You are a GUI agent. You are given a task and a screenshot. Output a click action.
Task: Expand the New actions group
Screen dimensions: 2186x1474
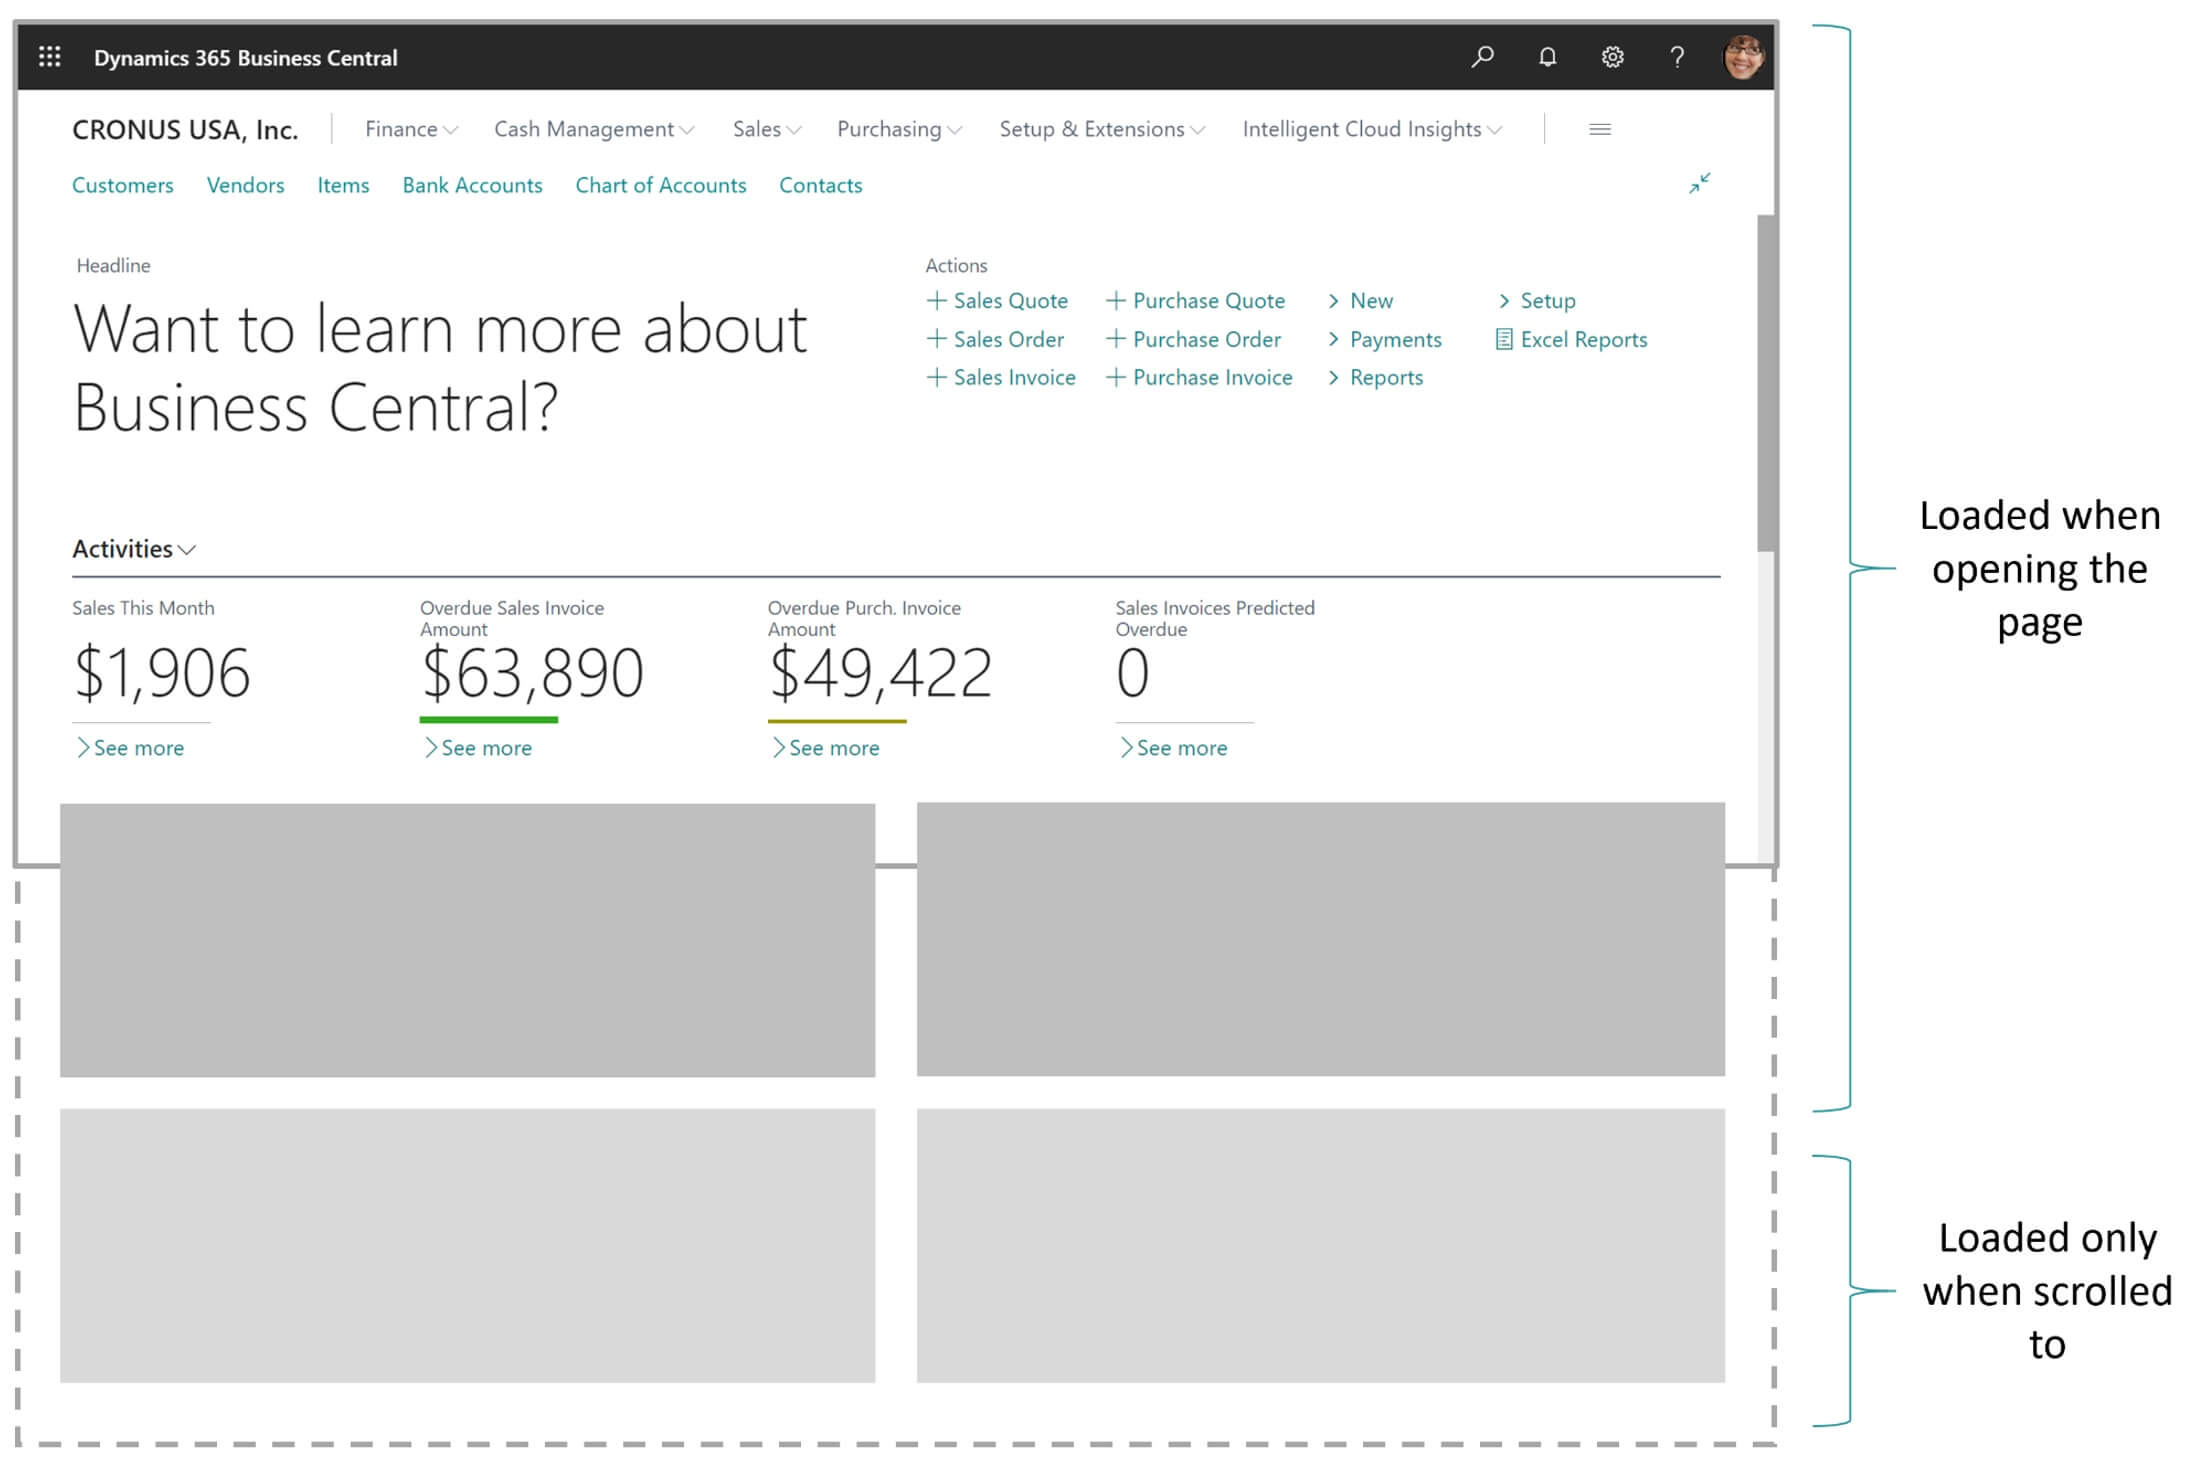coord(1360,300)
